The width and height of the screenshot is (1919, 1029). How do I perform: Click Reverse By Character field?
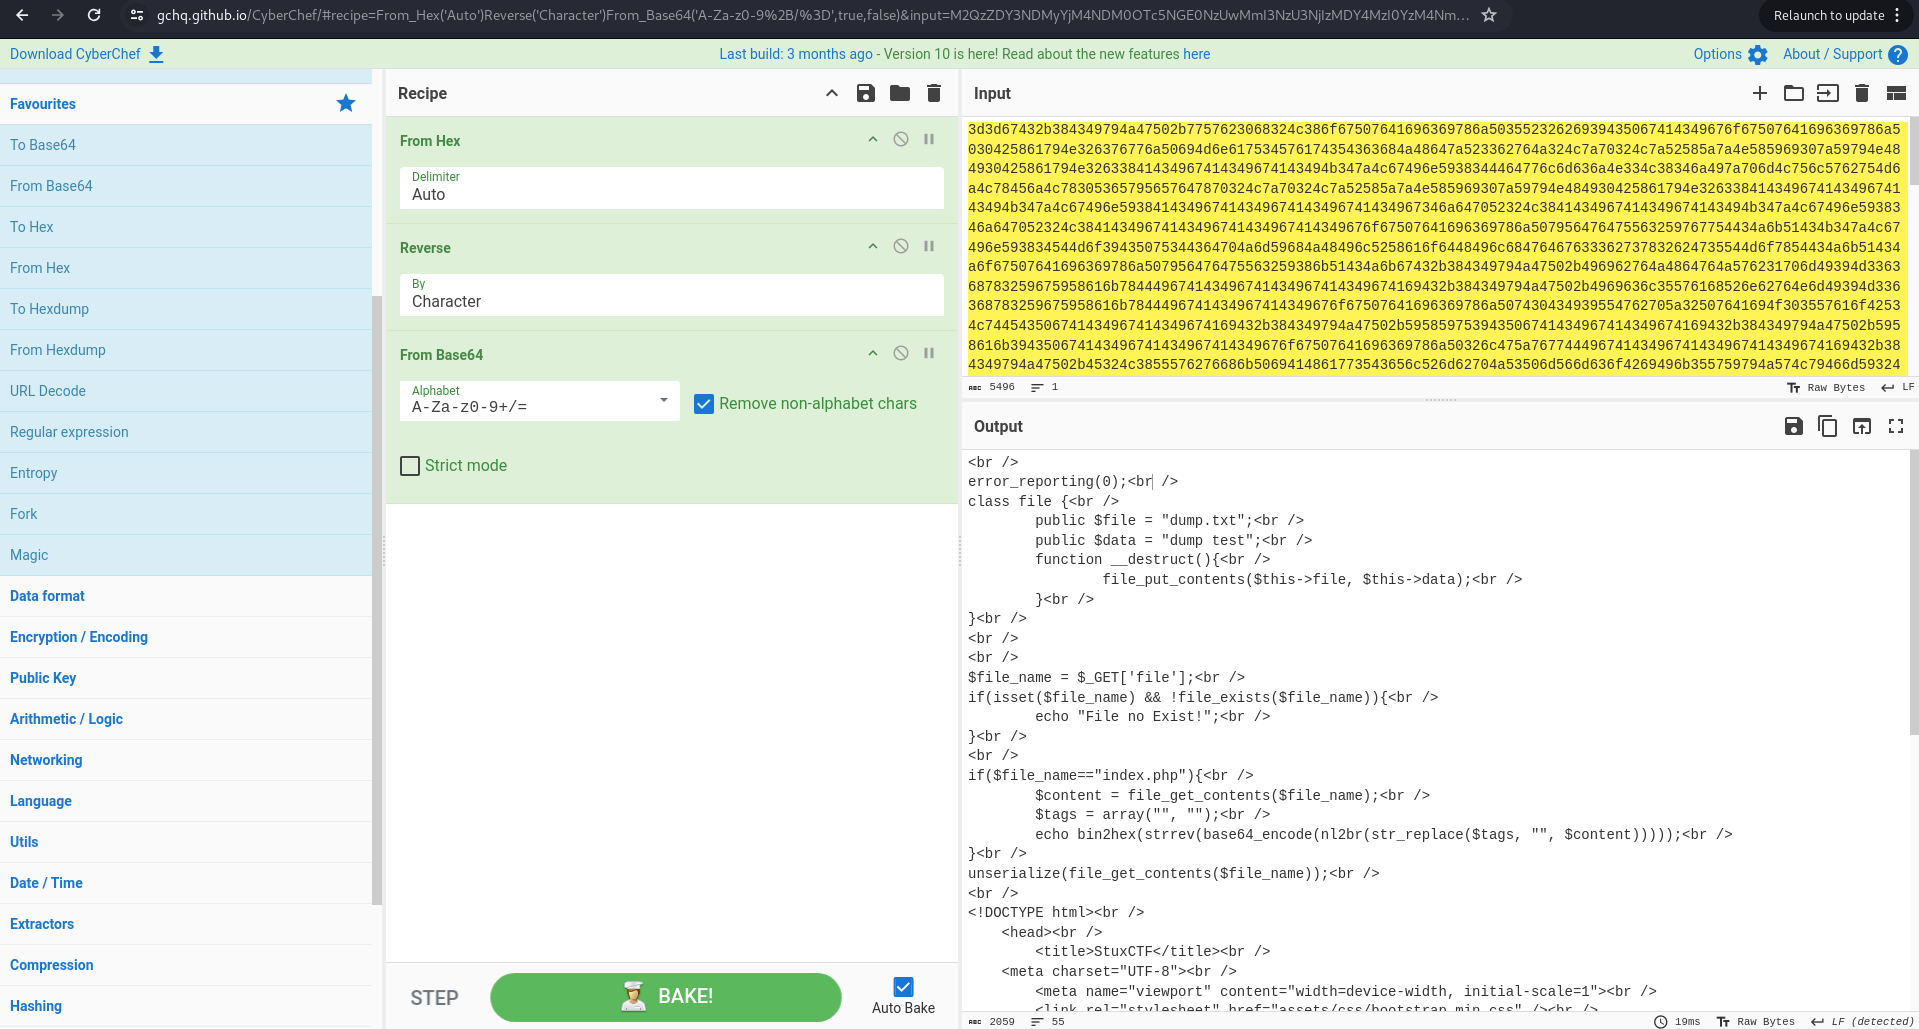tap(672, 295)
